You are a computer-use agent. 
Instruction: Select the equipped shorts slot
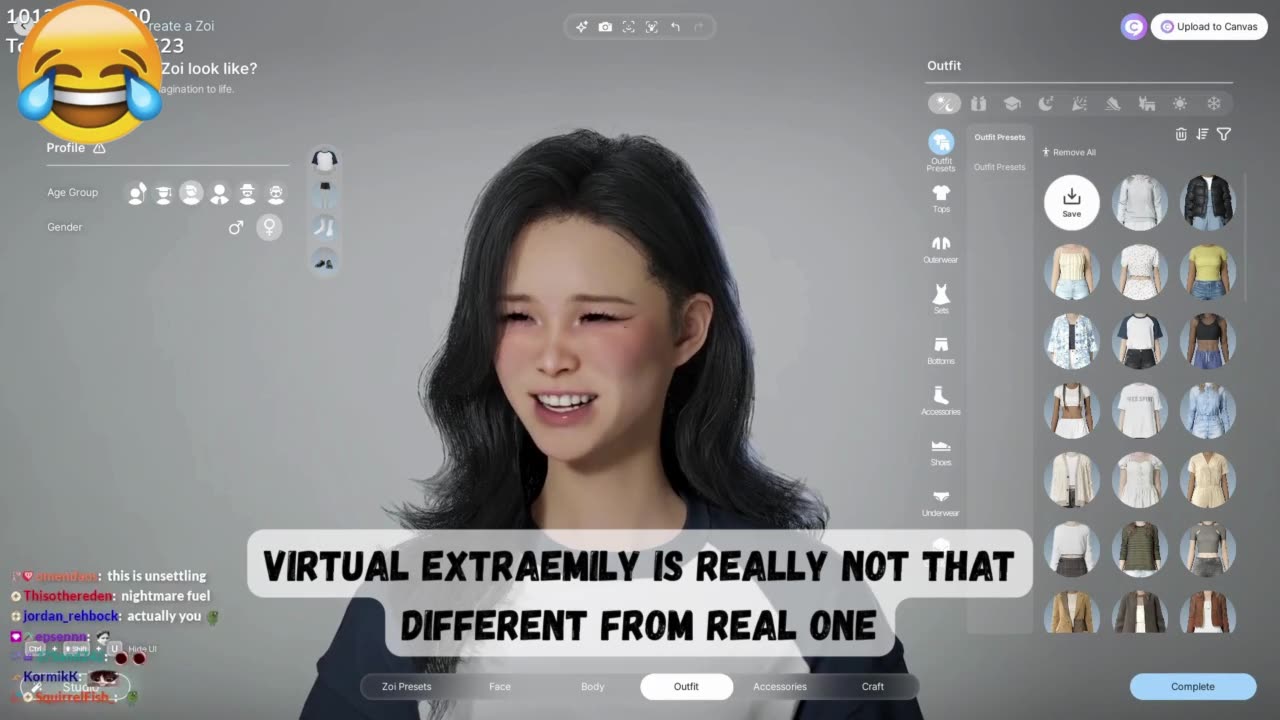pyautogui.click(x=324, y=193)
